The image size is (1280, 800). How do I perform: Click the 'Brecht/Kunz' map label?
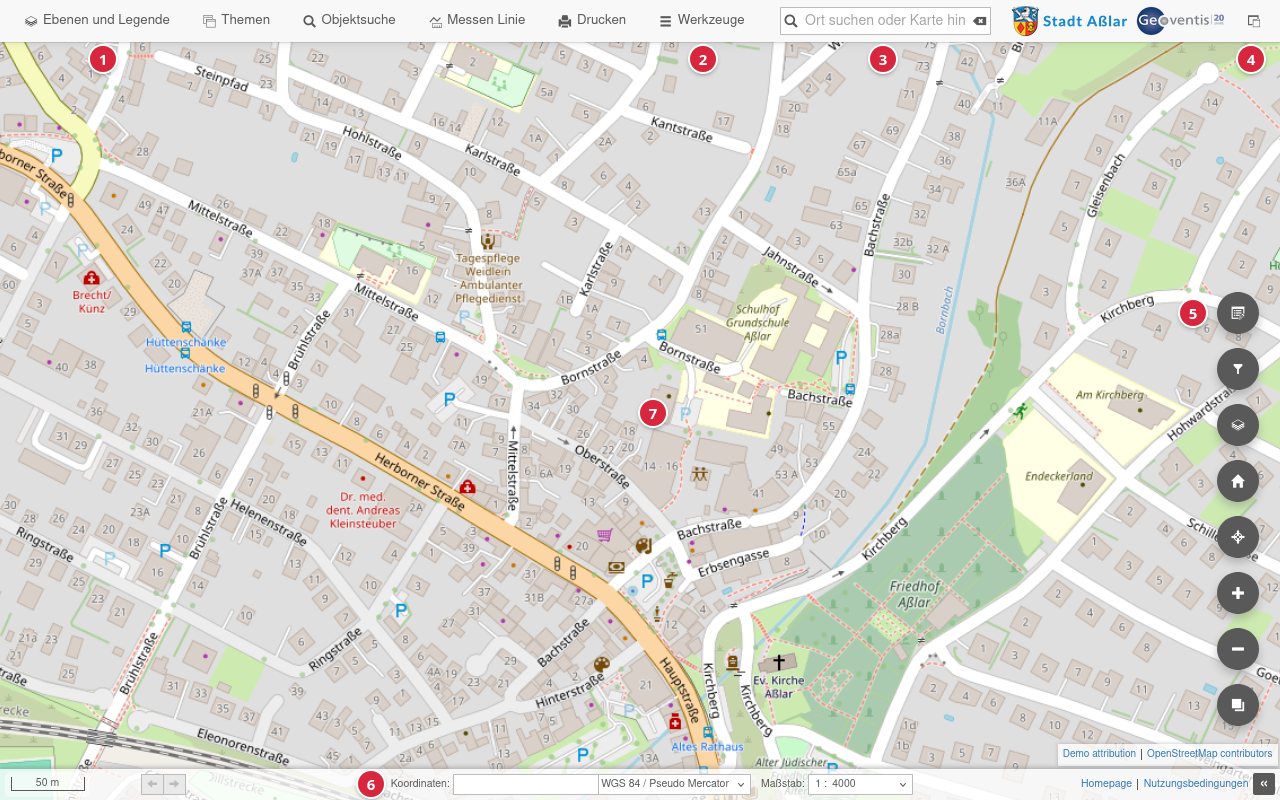(x=92, y=301)
